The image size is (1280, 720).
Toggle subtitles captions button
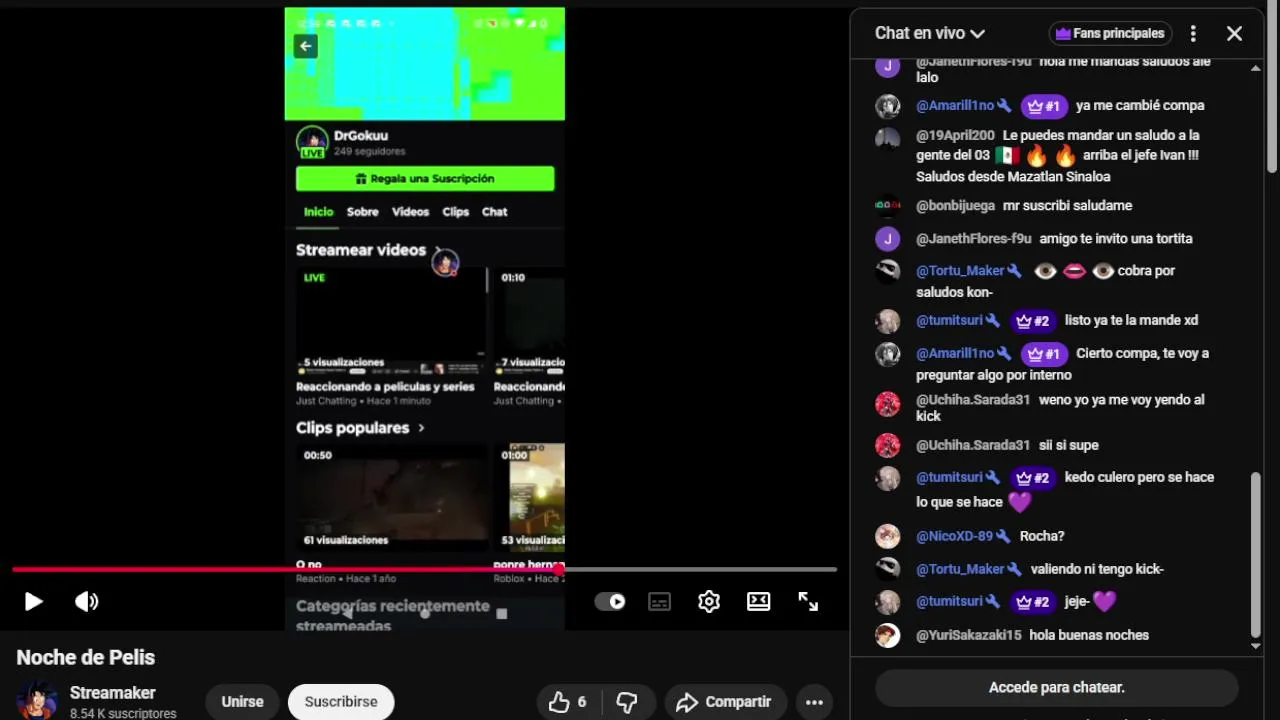[x=659, y=601]
